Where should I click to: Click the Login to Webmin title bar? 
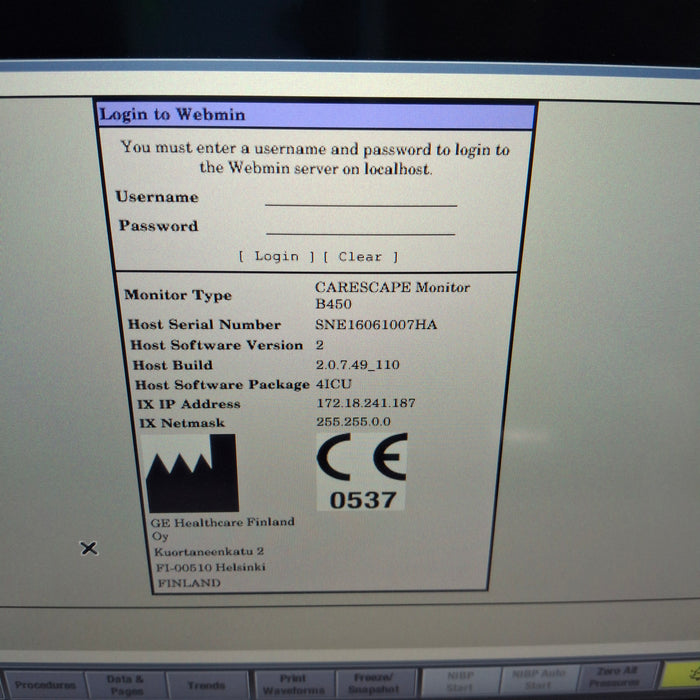316,115
